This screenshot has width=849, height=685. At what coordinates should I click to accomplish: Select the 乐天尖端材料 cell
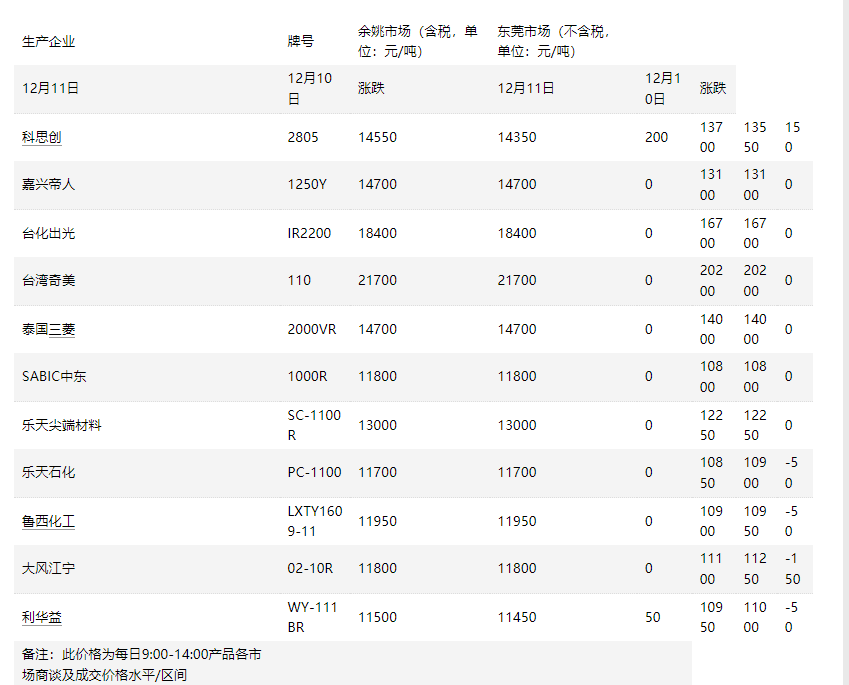coord(62,425)
